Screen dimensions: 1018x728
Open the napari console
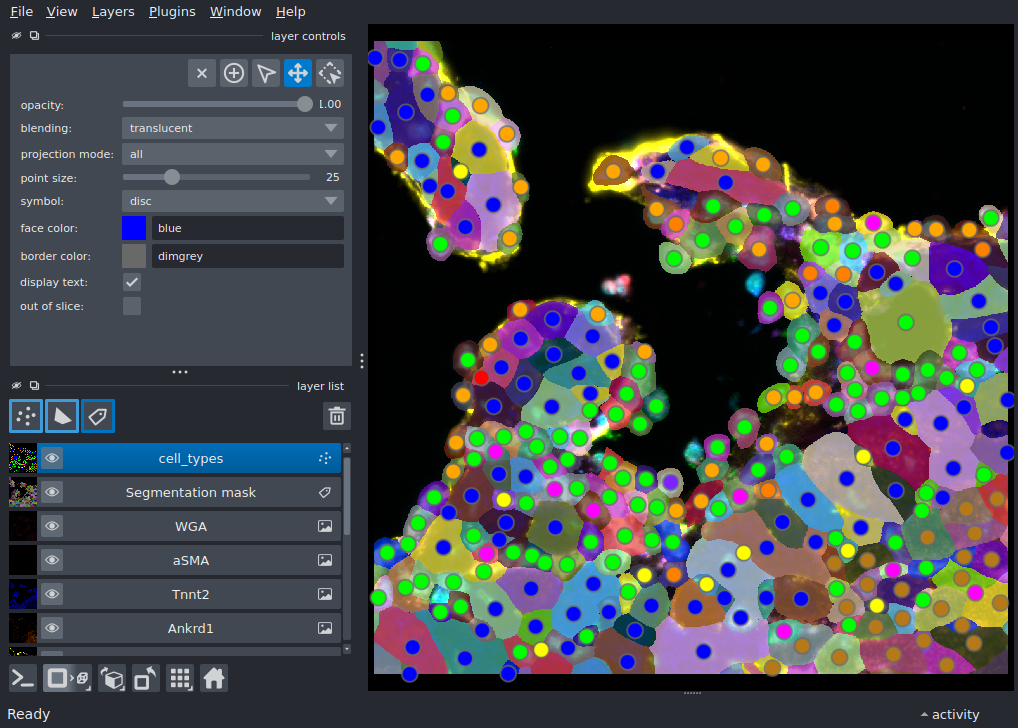24,678
